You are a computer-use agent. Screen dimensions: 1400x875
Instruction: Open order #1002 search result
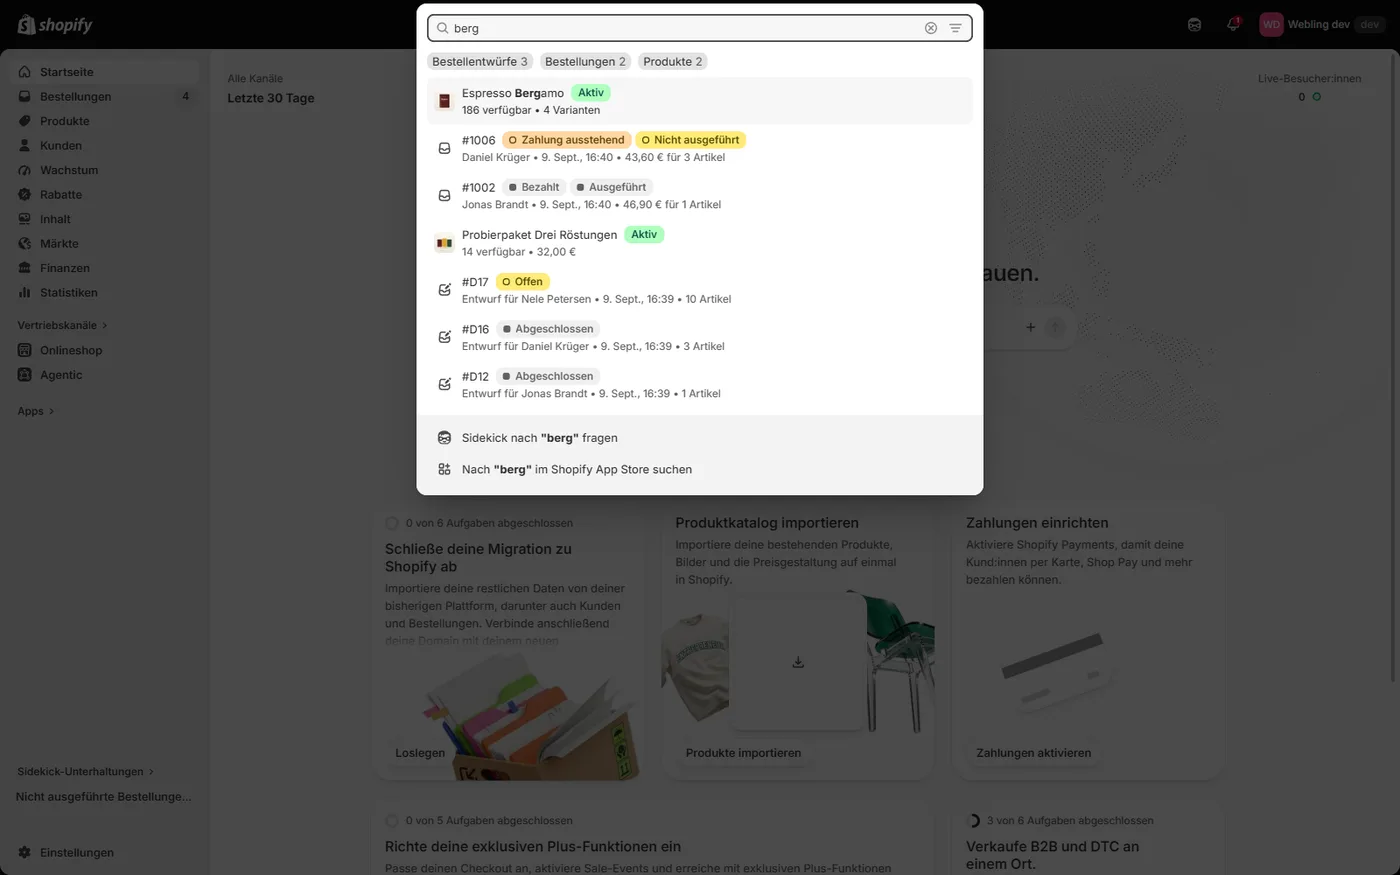(700, 195)
